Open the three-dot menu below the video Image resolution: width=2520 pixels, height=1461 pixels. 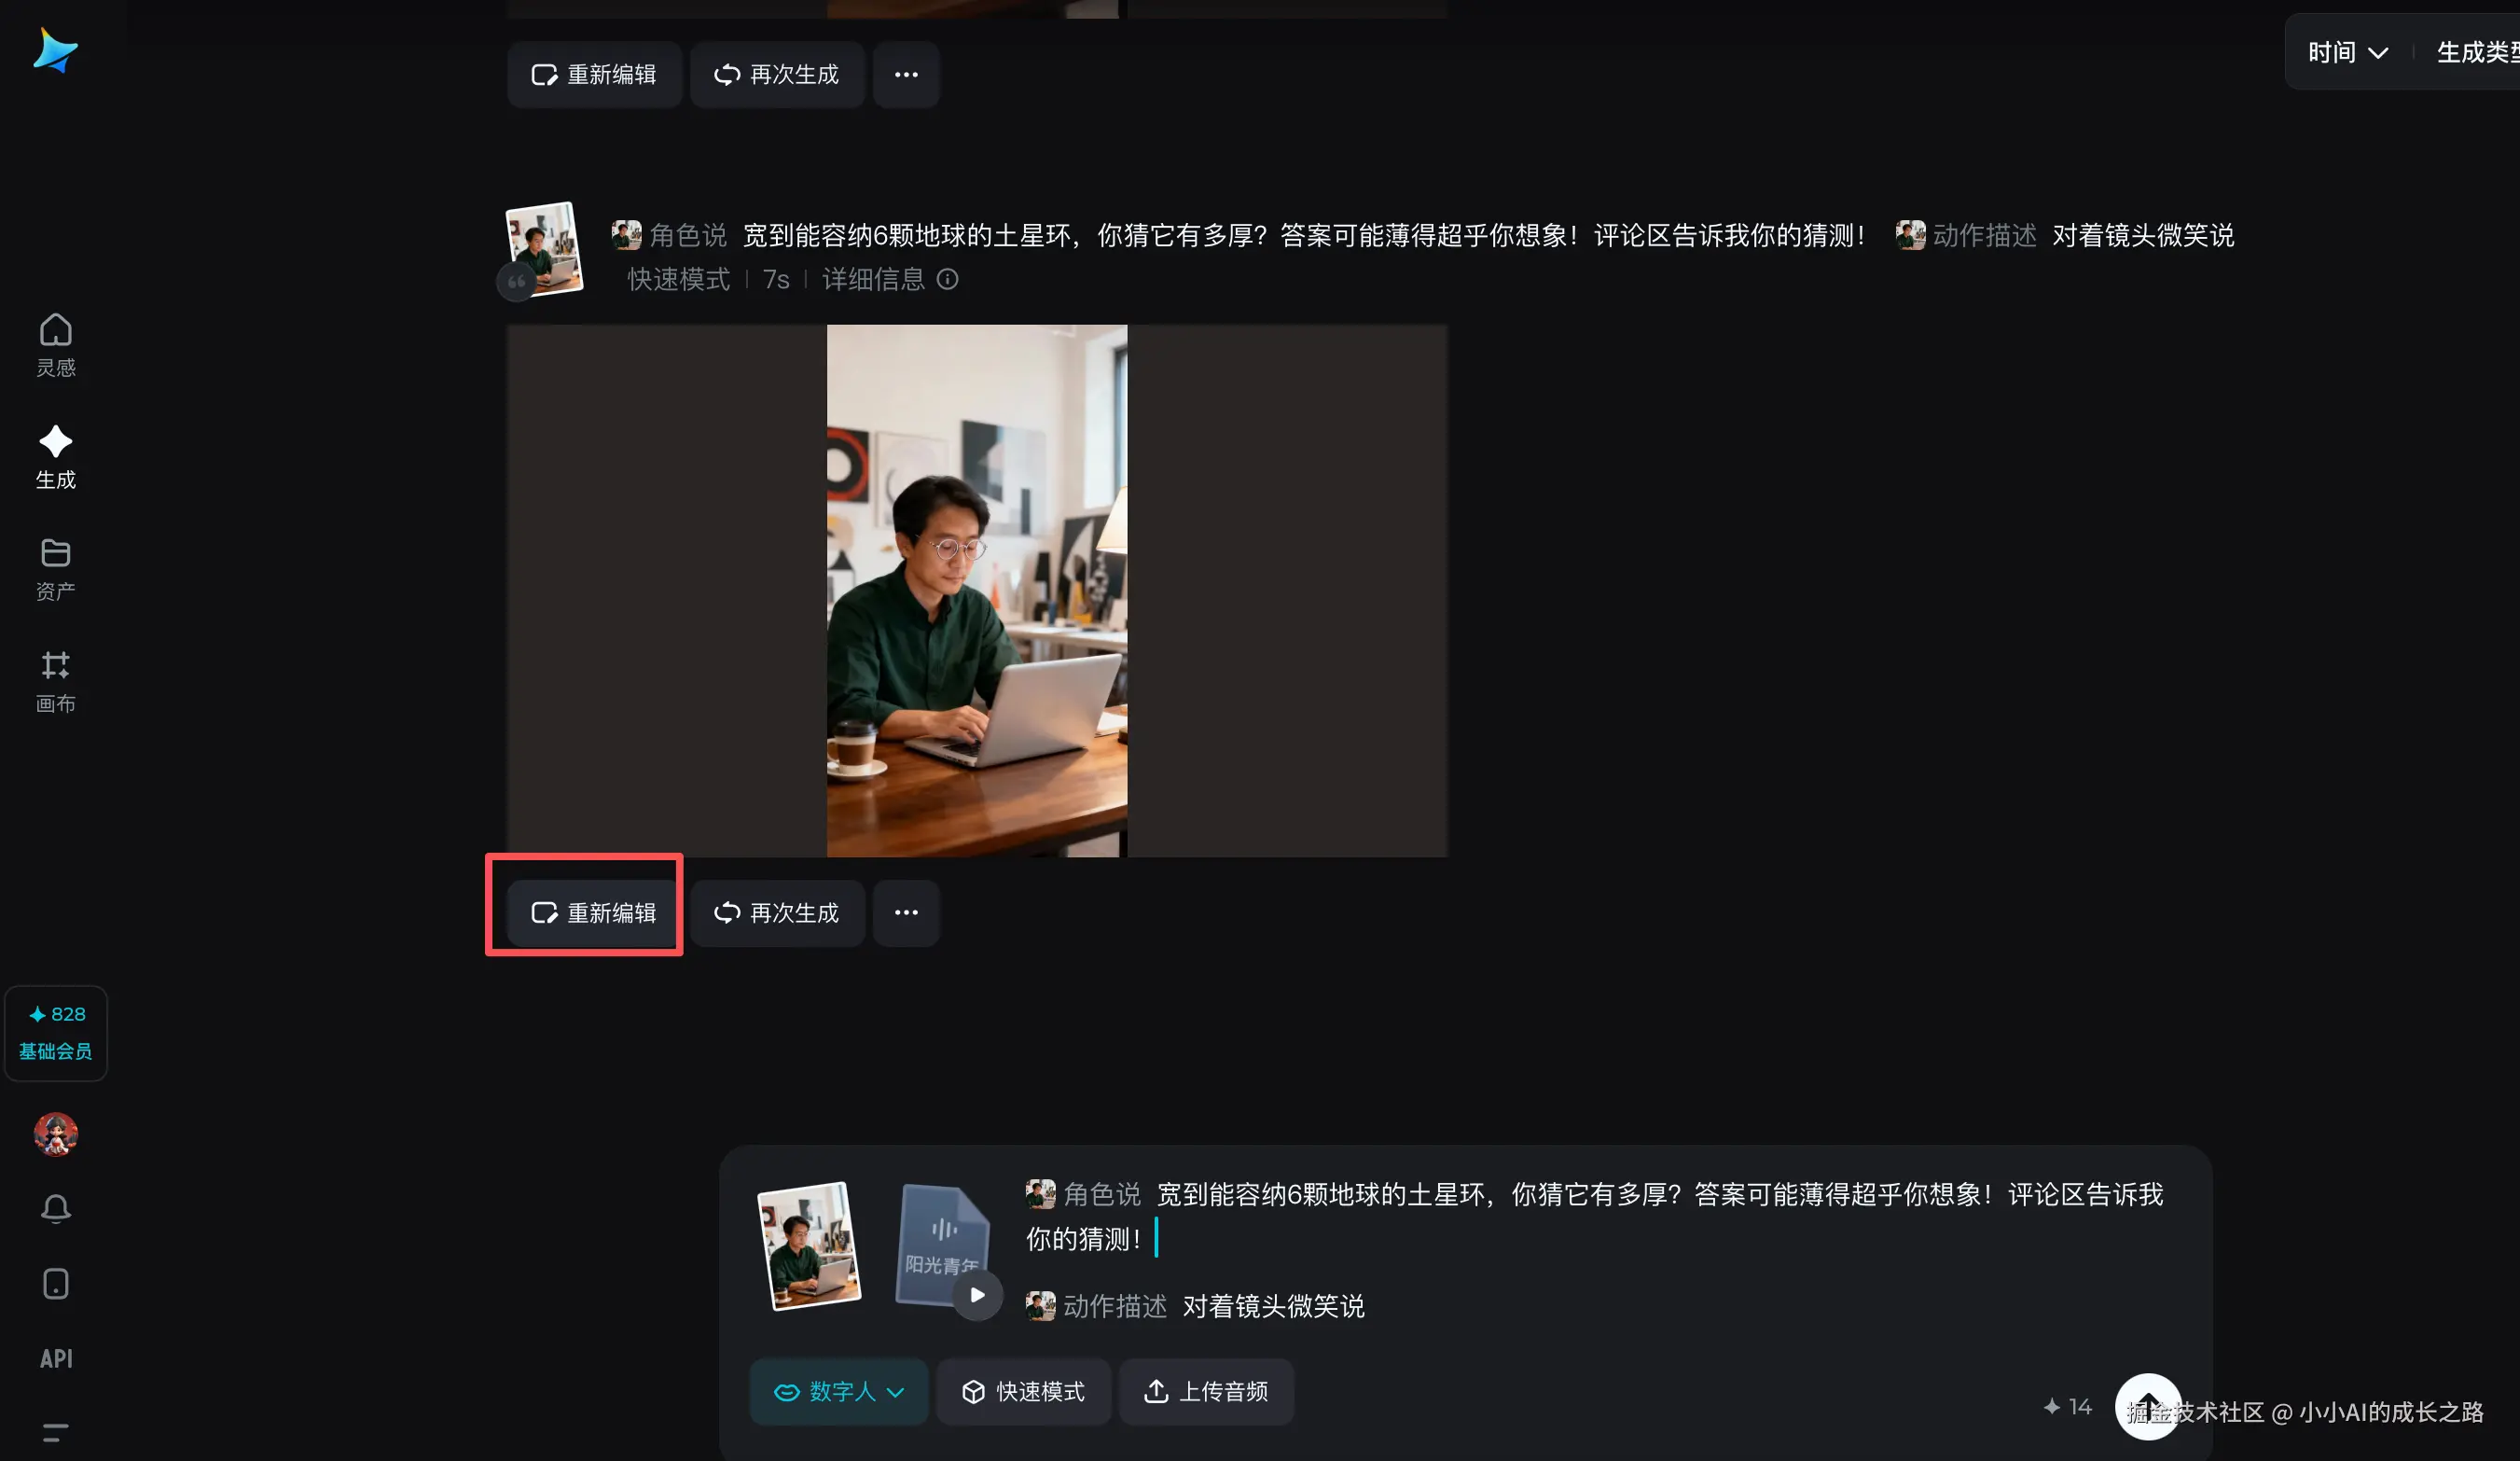(906, 912)
